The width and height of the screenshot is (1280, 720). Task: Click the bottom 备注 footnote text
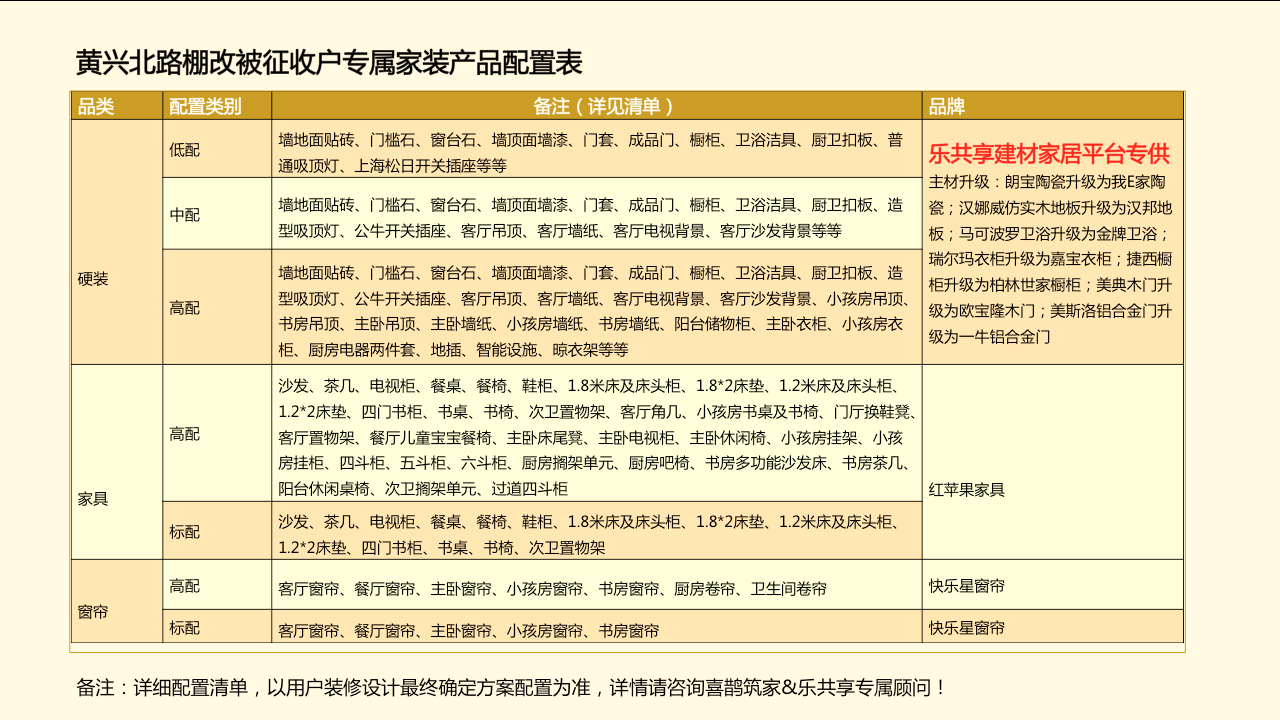511,688
